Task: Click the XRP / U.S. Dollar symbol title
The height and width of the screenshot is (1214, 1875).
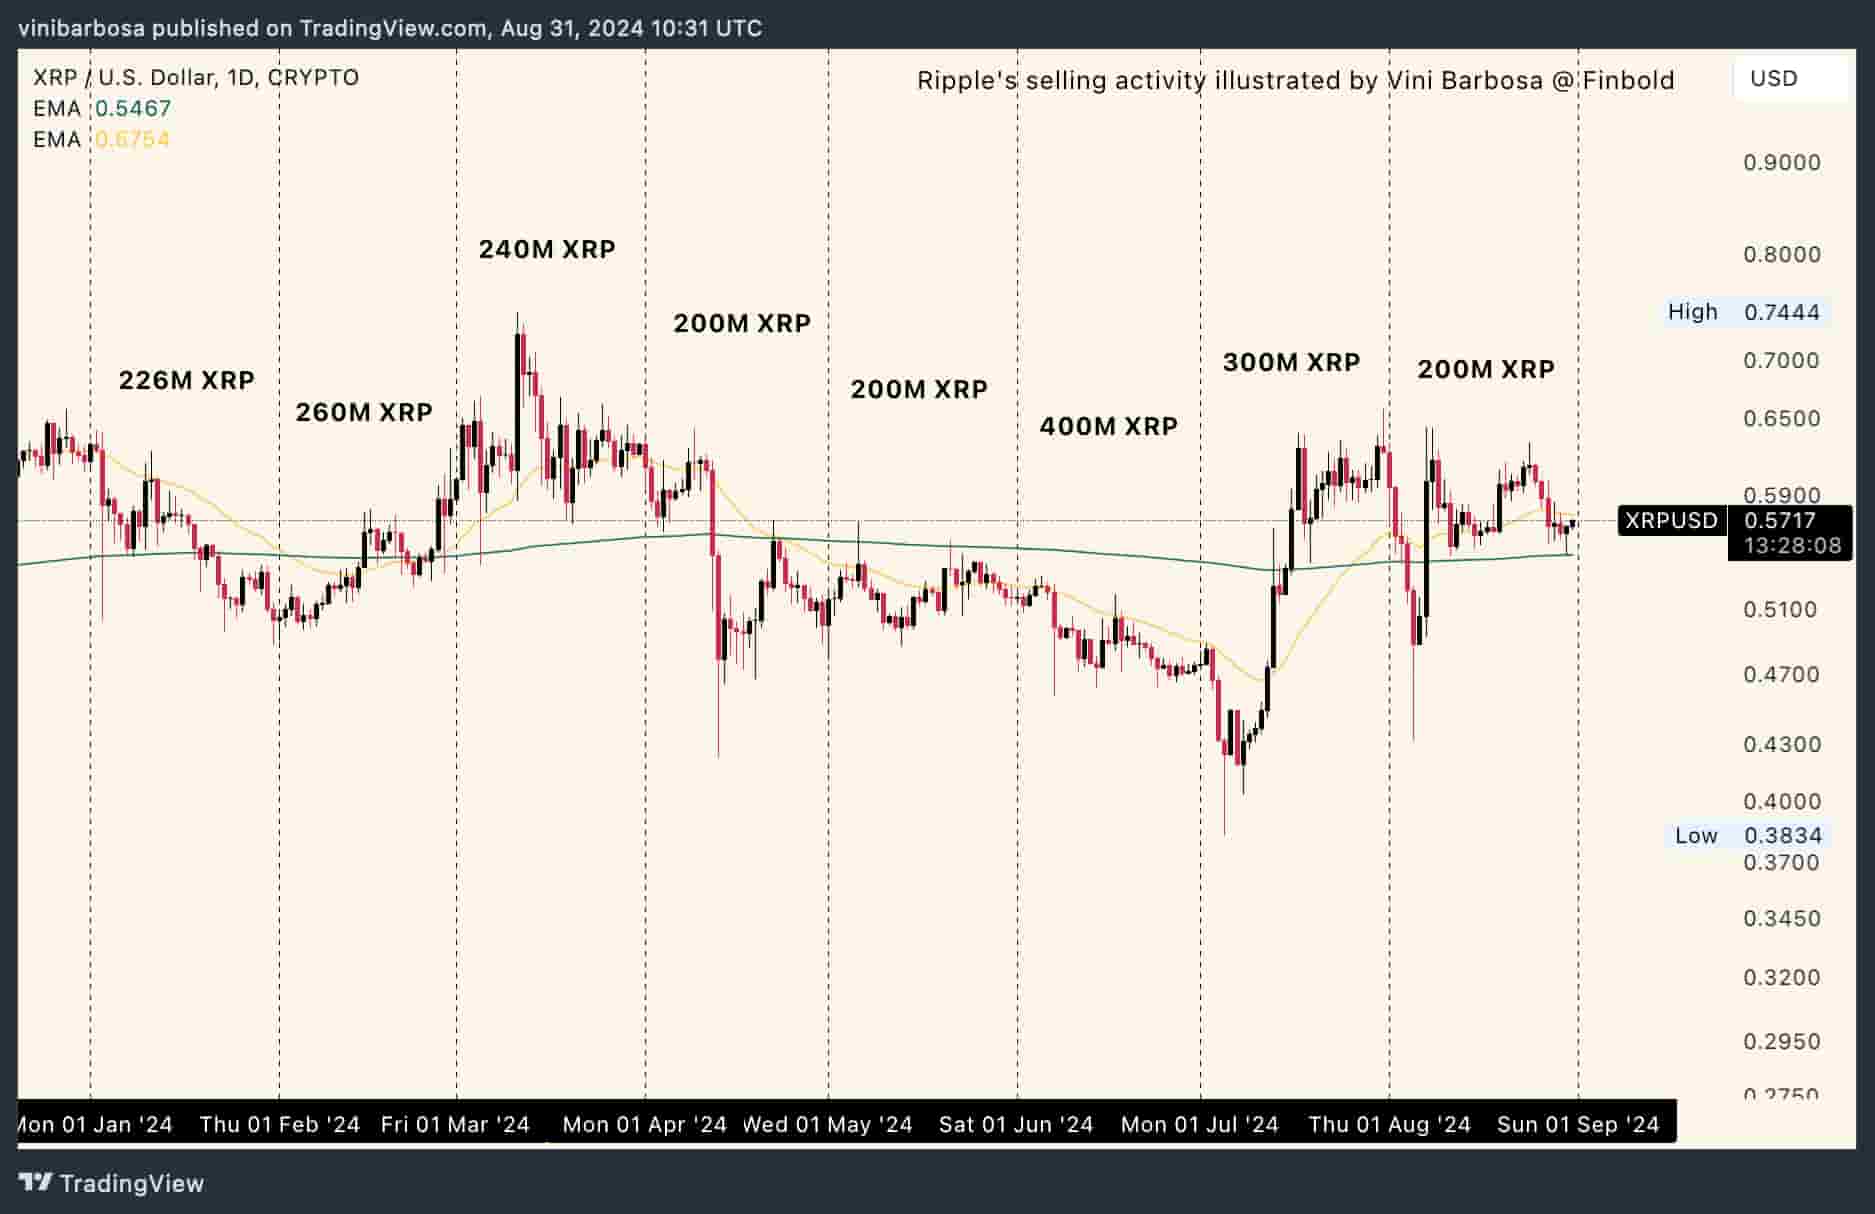Action: coord(196,77)
